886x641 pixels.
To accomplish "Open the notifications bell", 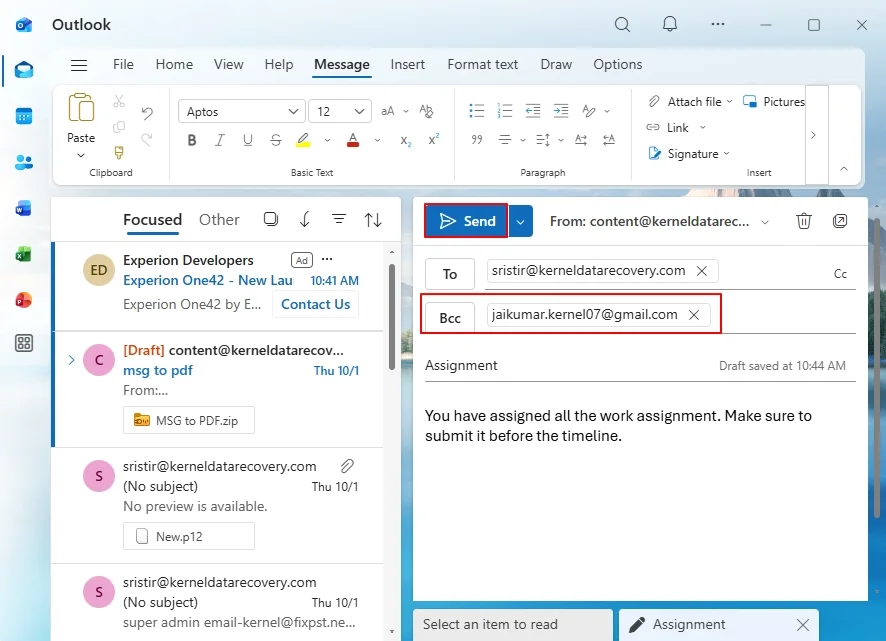I will (670, 24).
